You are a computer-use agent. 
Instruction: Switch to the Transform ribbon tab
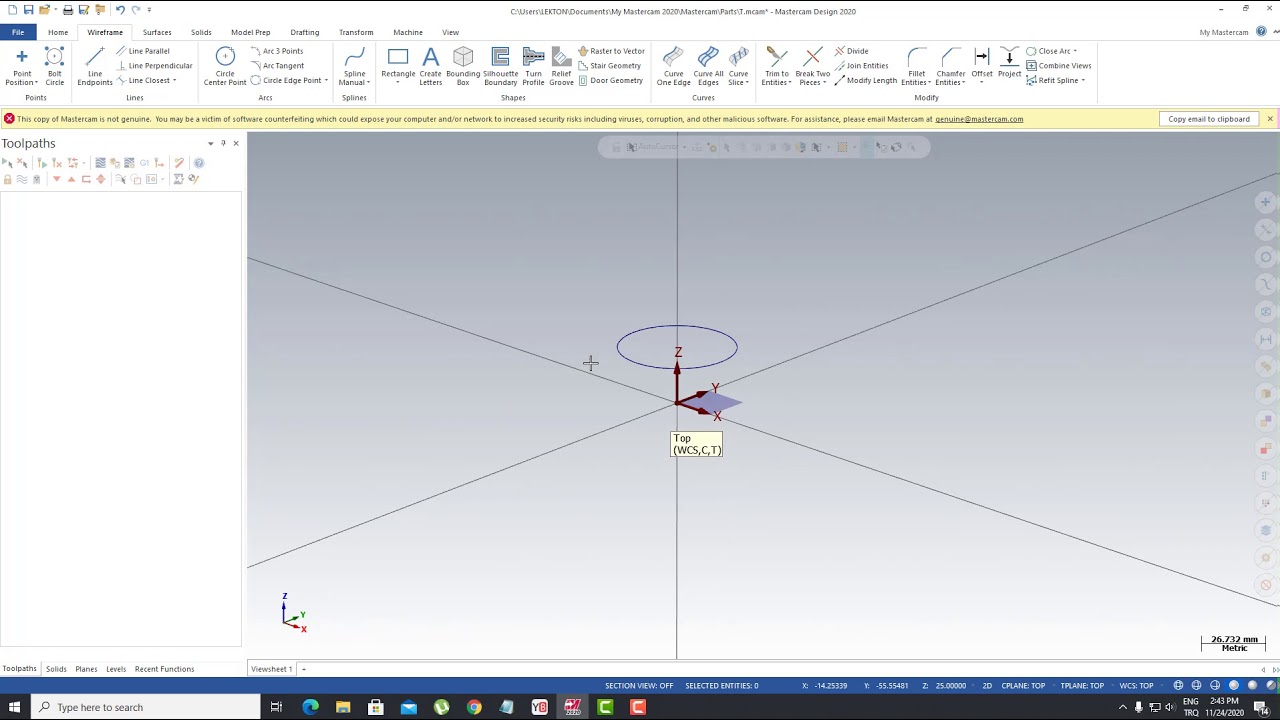(356, 32)
